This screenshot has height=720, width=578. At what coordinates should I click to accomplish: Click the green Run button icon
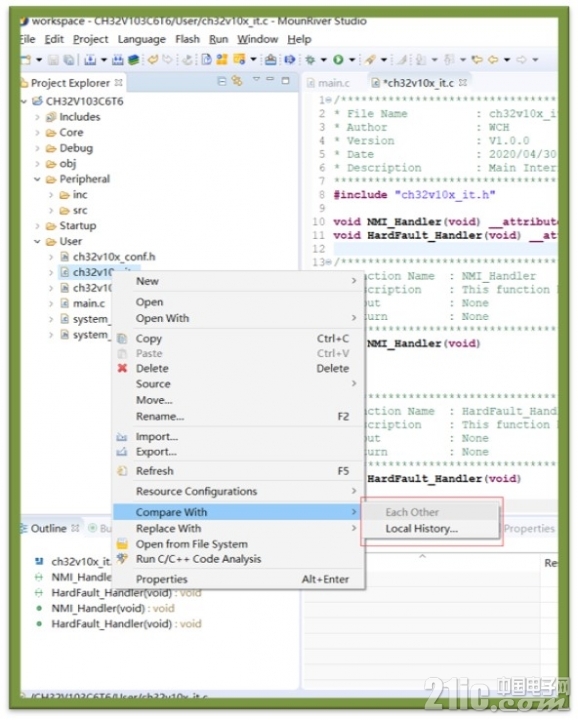point(338,60)
